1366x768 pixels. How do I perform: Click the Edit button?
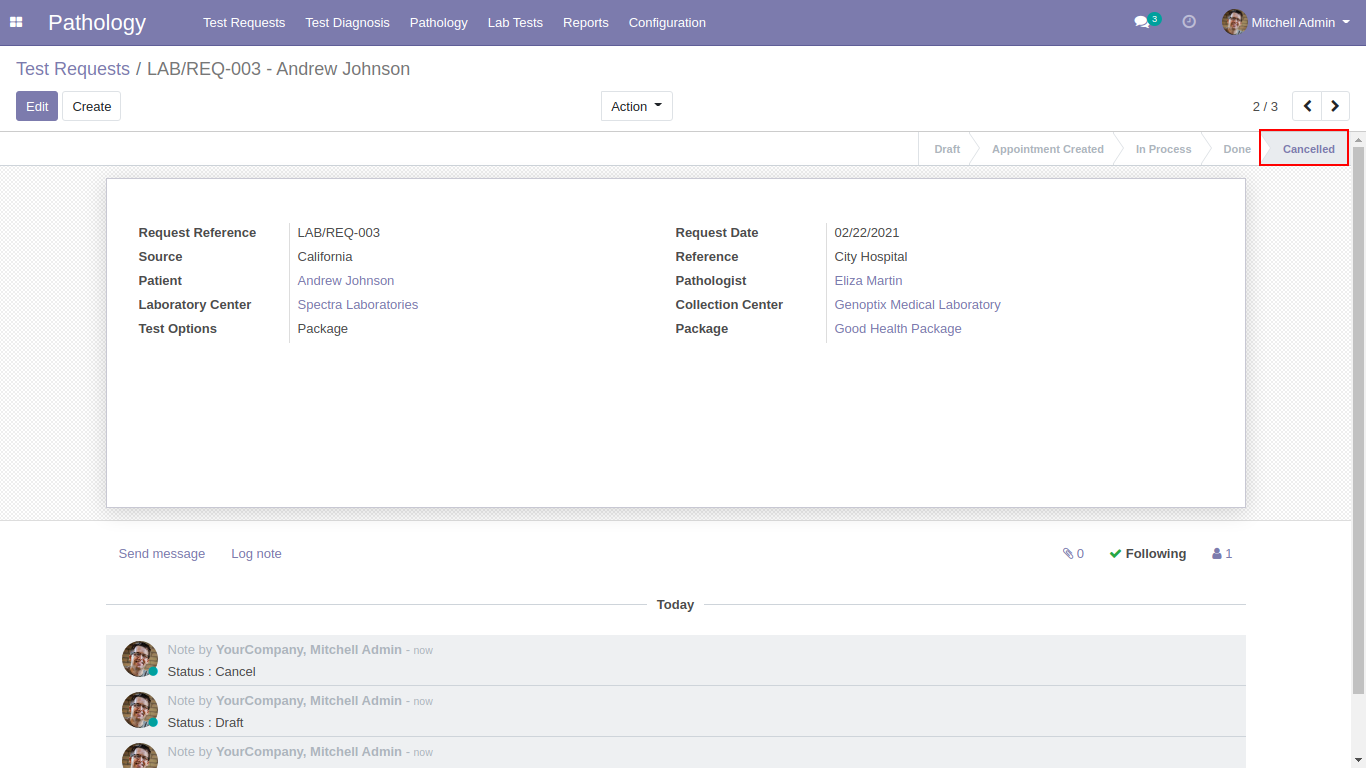37,106
